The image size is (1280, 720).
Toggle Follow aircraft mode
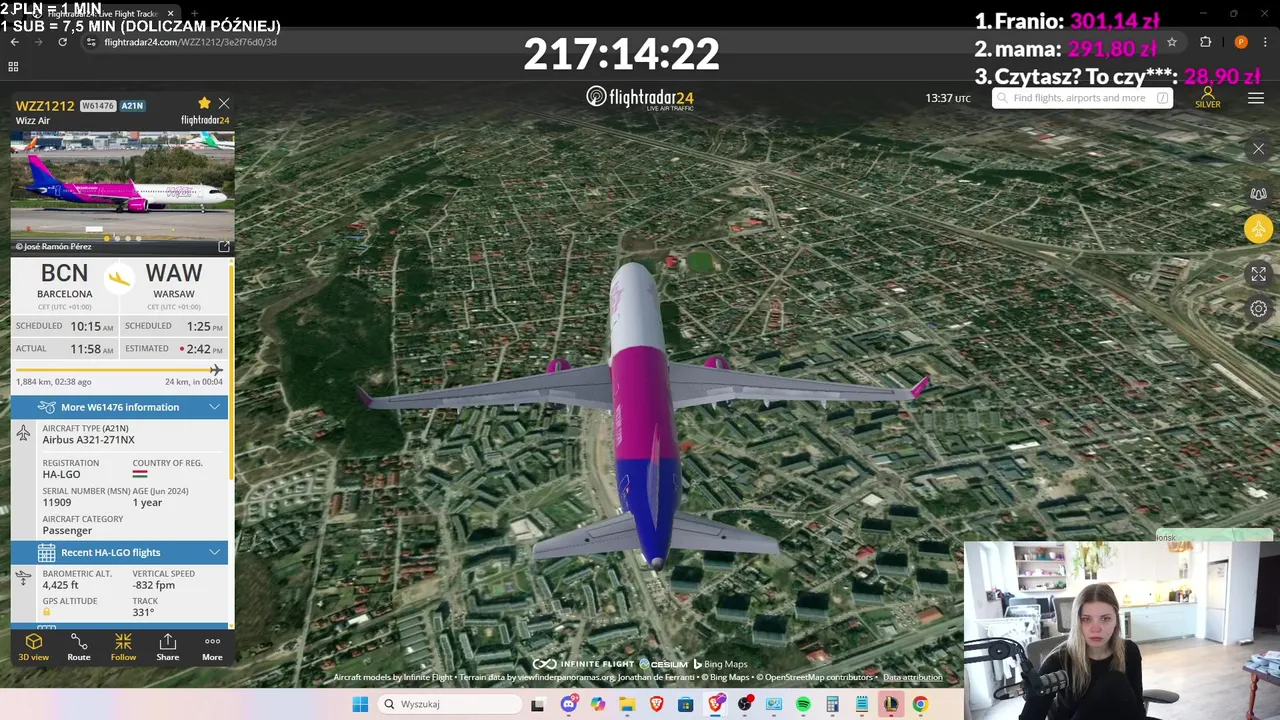[123, 647]
